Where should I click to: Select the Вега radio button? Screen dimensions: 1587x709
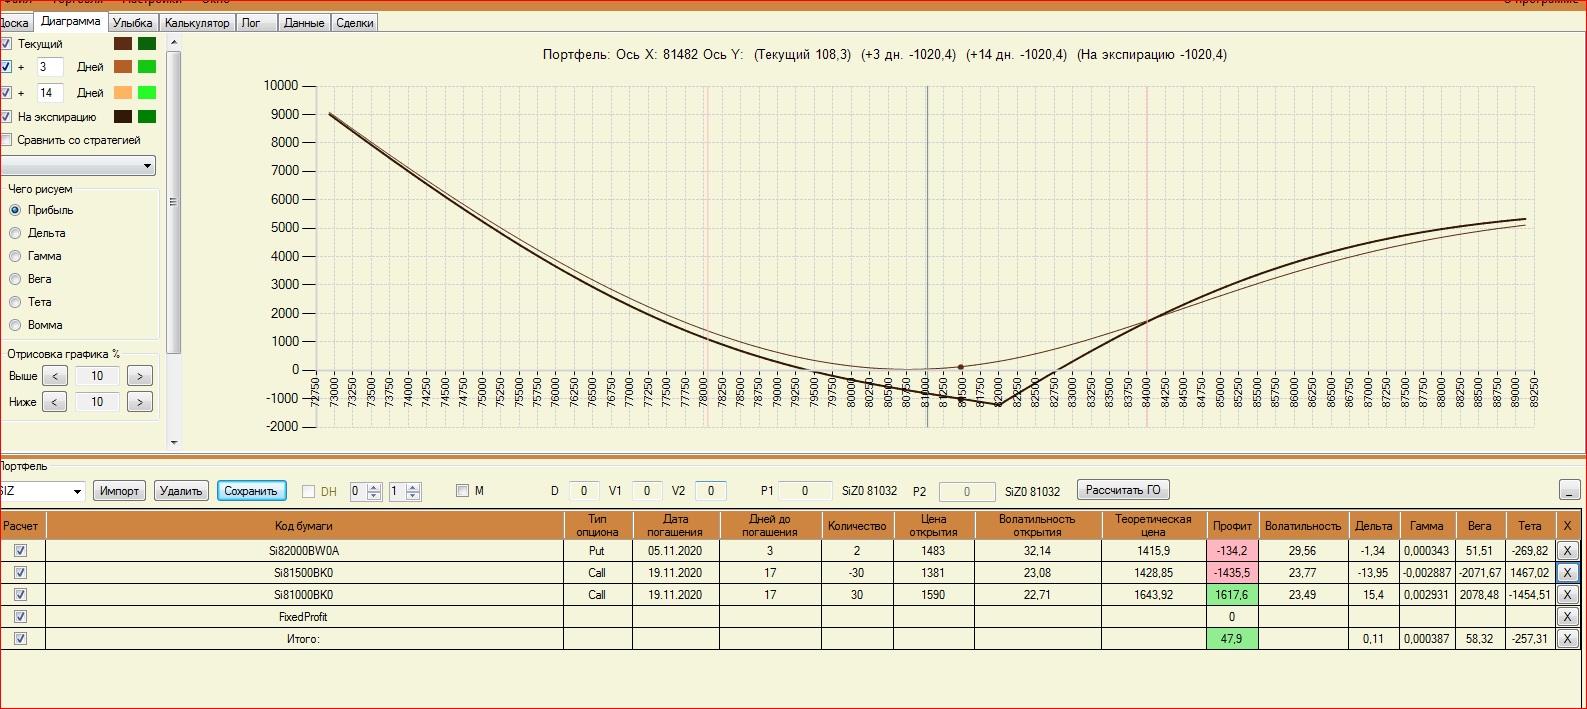point(15,279)
